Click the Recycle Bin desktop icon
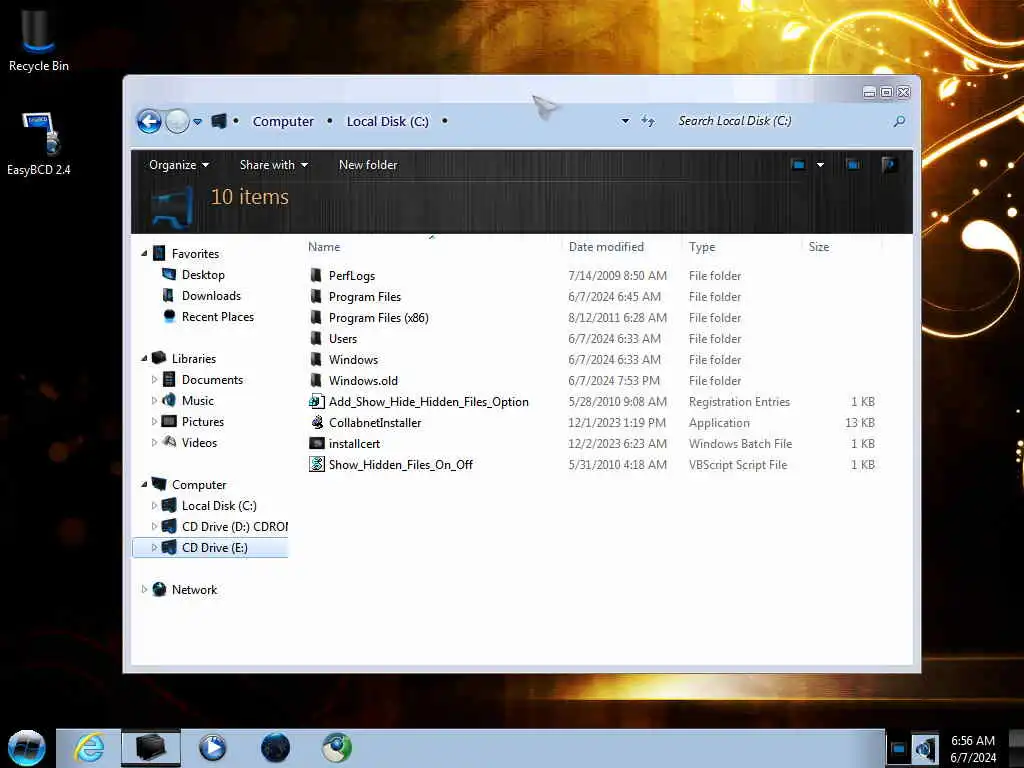This screenshot has height=768, width=1024. pyautogui.click(x=39, y=41)
